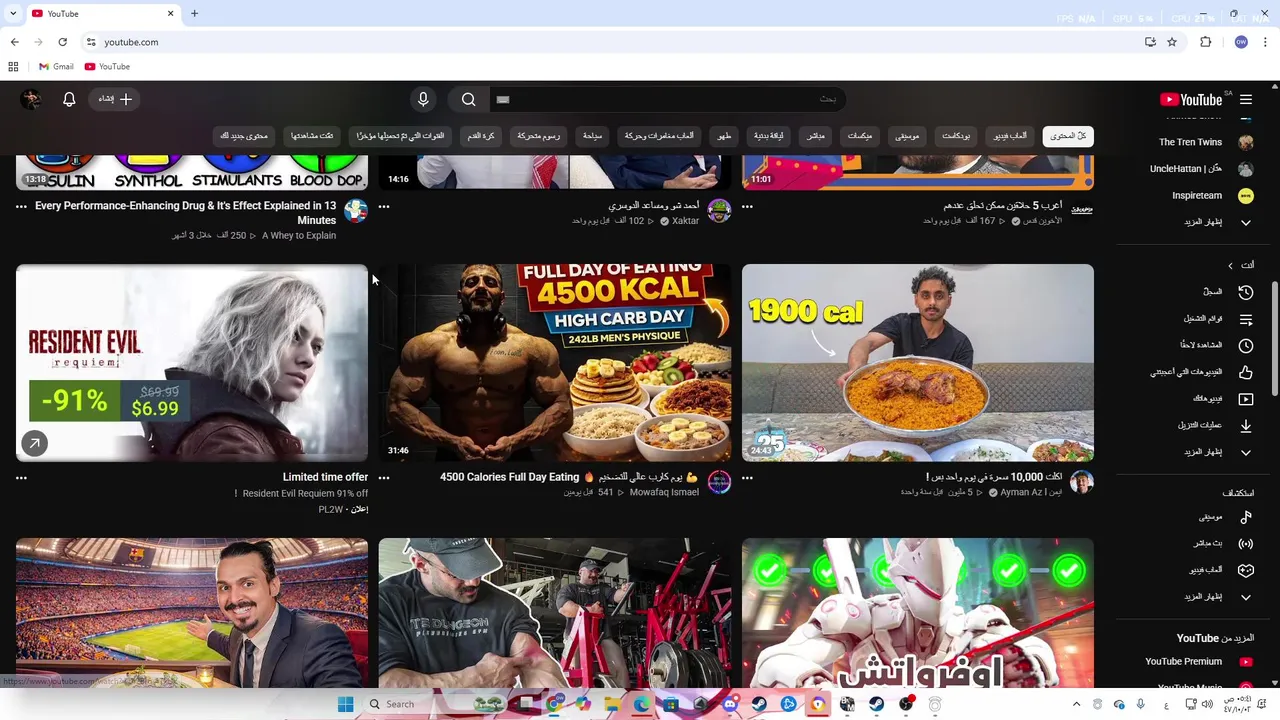Open the YouTube hamburger guide menu
The height and width of the screenshot is (720, 1280).
click(1246, 99)
